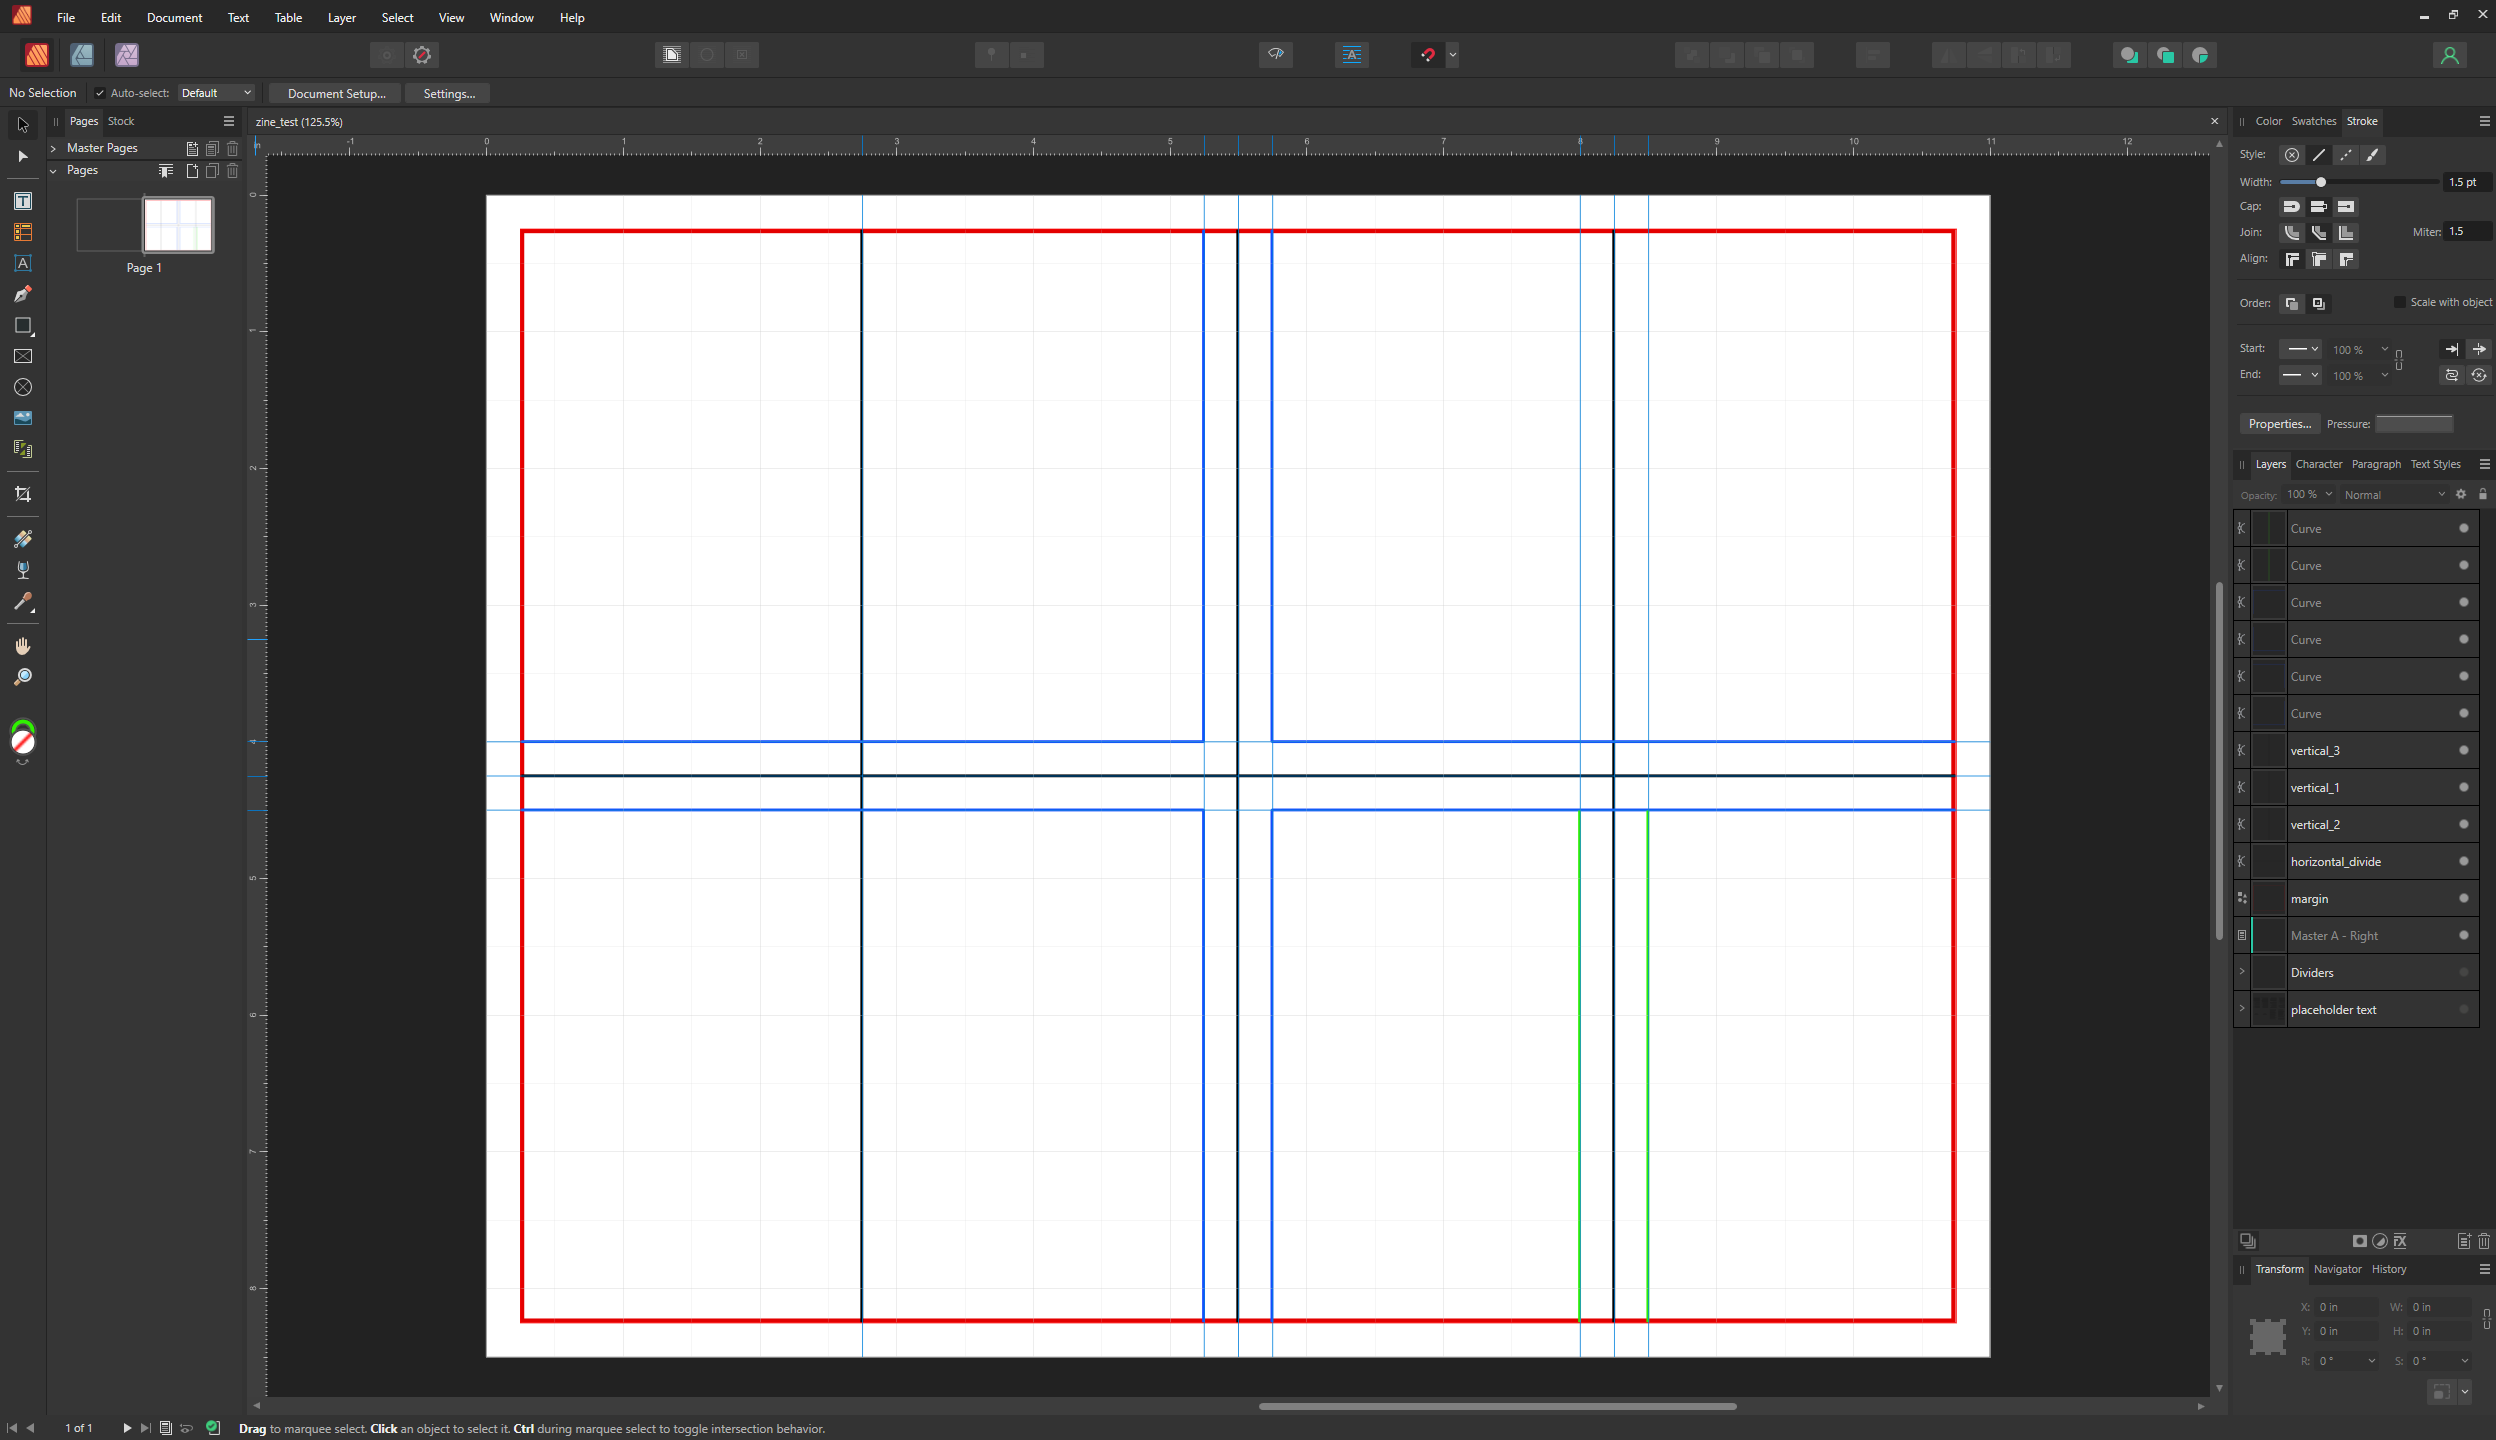2496x1440 pixels.
Task: Click the stroke Properties... button
Action: [2280, 424]
